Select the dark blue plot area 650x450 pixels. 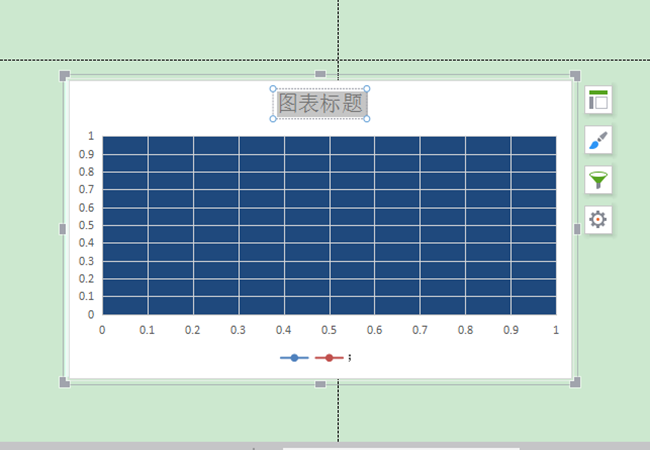pos(329,225)
